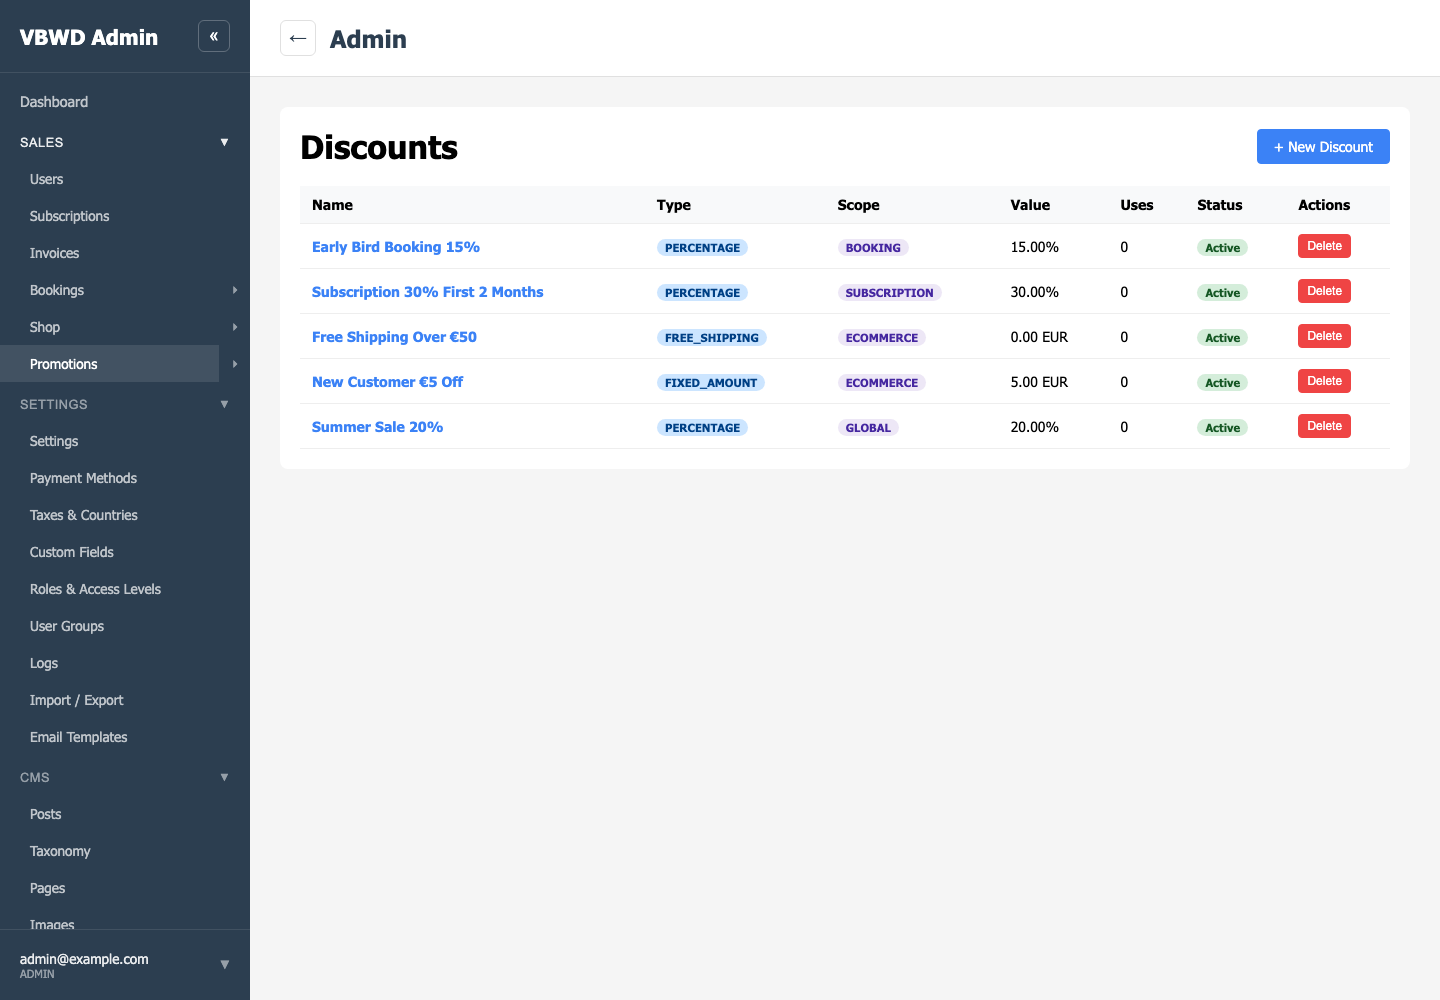Open Free Shipping Over €50 discount
The image size is (1440, 1000).
394,337
